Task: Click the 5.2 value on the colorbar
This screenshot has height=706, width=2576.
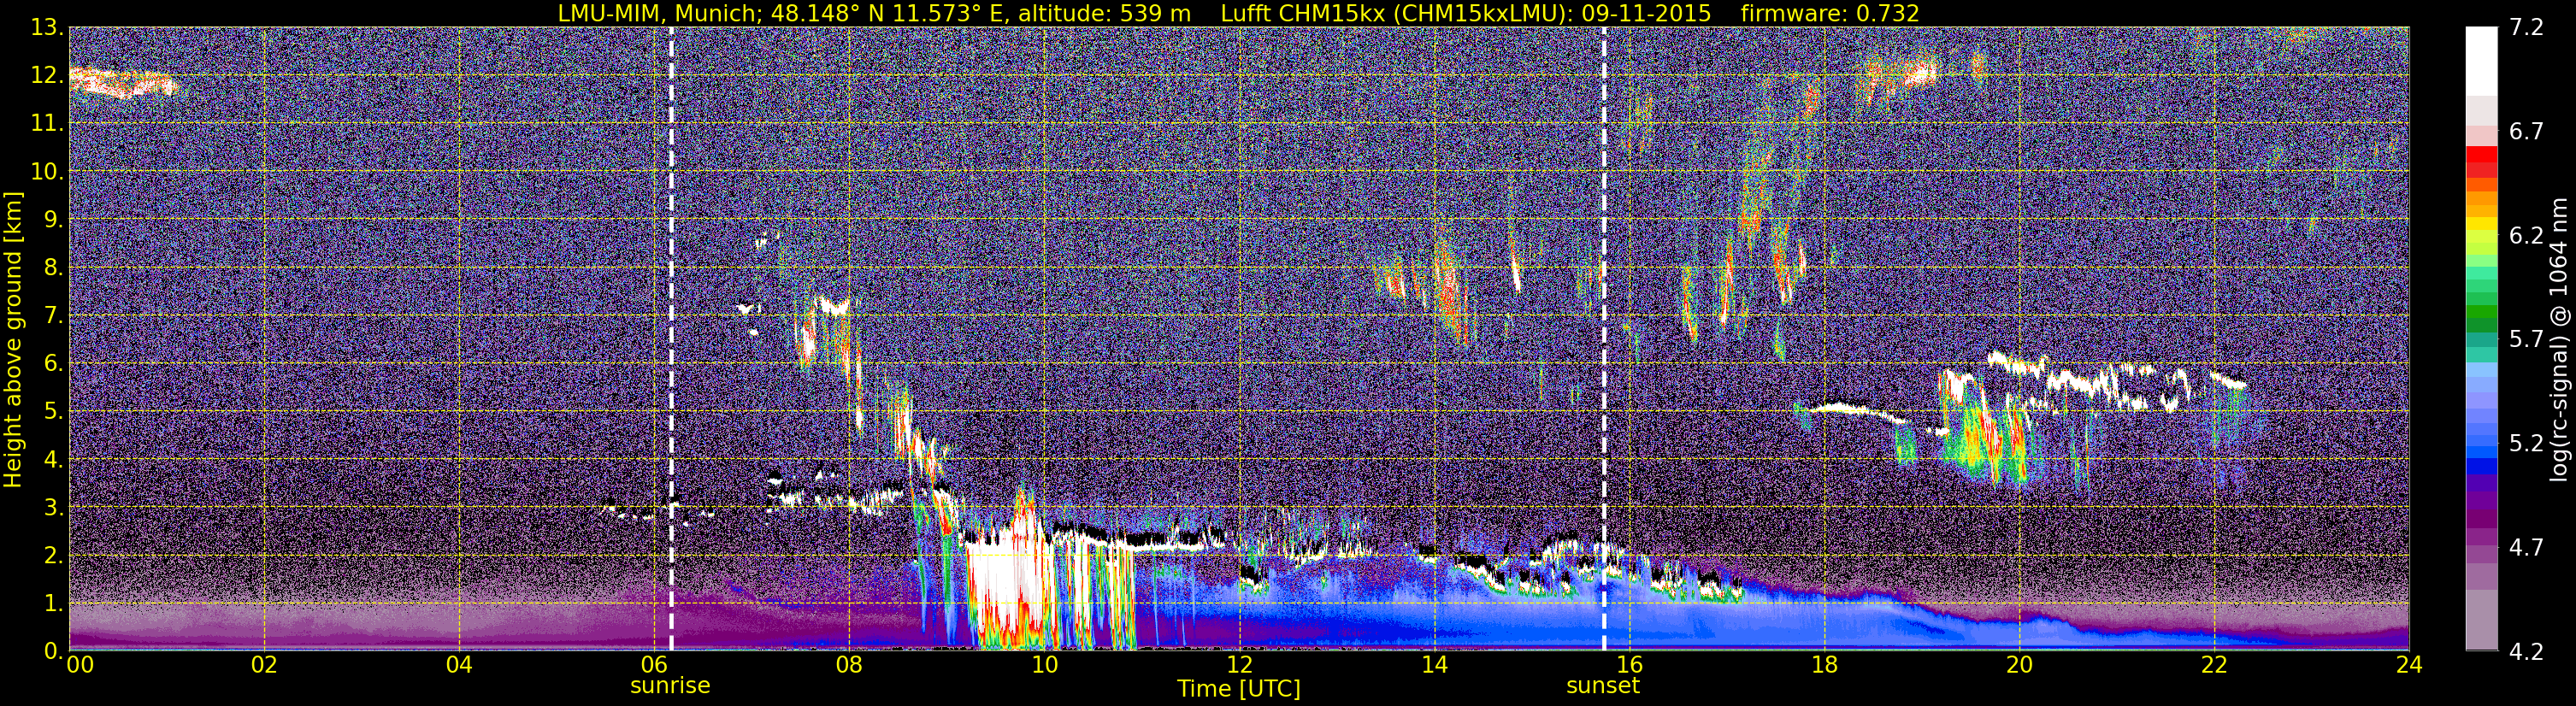Action: (2526, 444)
